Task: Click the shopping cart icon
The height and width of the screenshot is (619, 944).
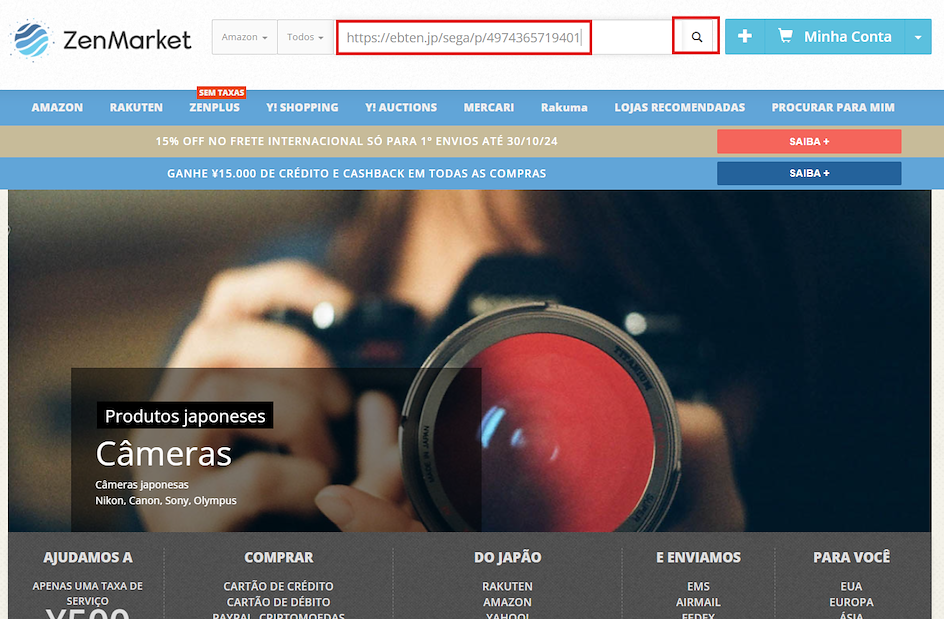Action: click(x=785, y=36)
